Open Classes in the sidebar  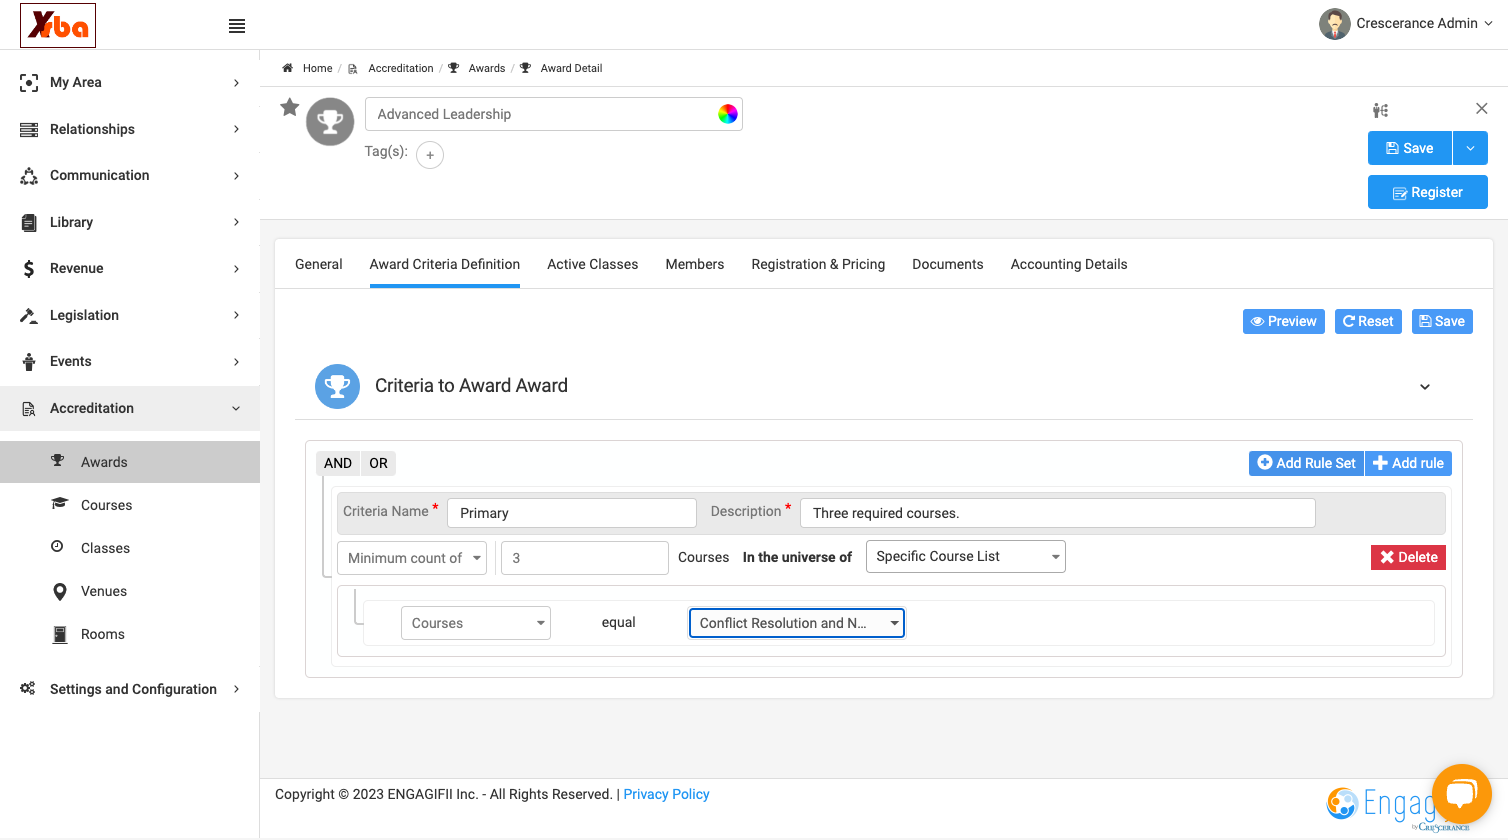[106, 548]
